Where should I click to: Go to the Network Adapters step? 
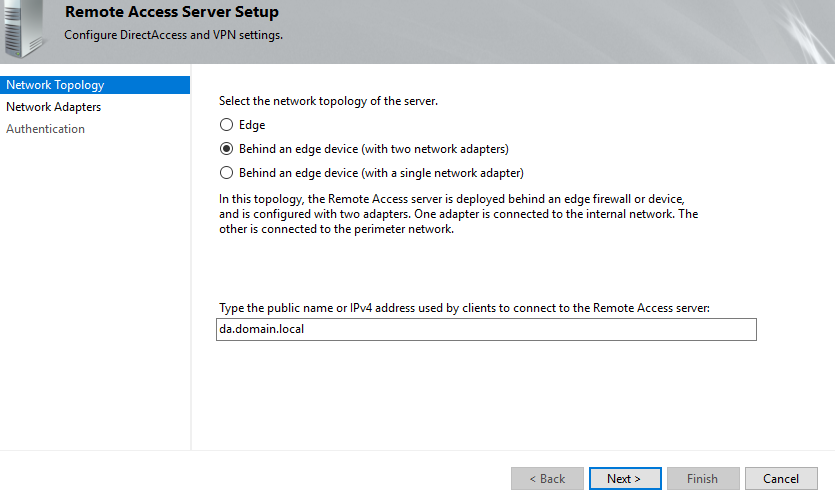tap(53, 107)
